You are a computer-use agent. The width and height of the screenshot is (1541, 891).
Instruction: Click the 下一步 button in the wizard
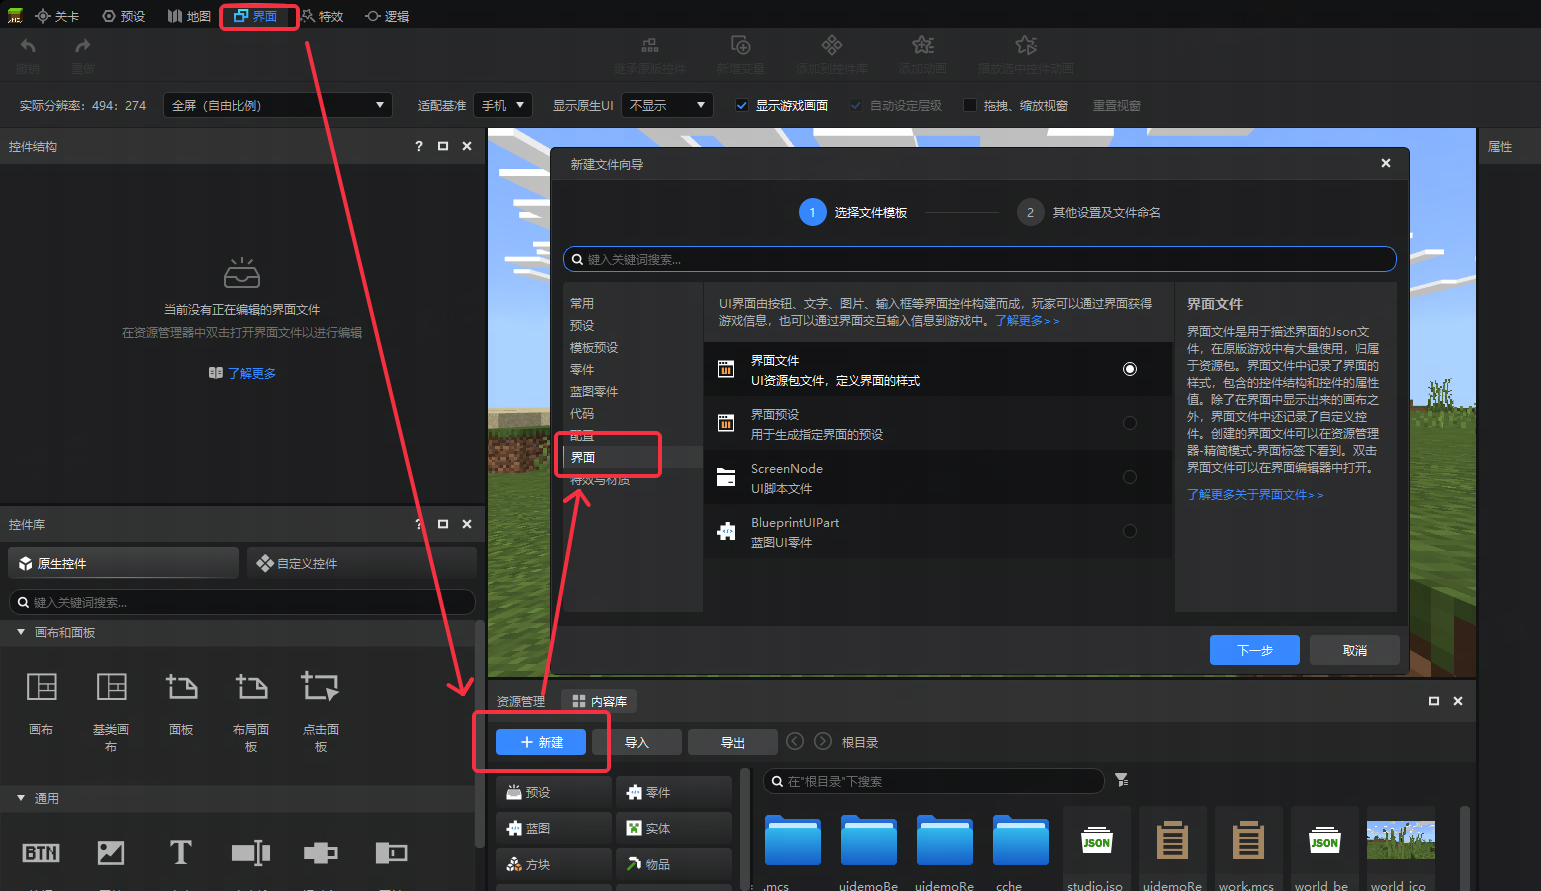click(x=1254, y=650)
